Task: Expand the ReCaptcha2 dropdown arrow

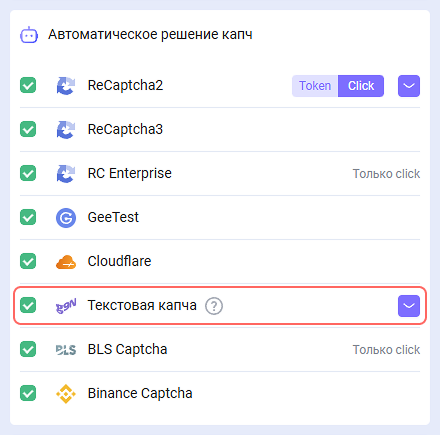Action: pyautogui.click(x=409, y=86)
